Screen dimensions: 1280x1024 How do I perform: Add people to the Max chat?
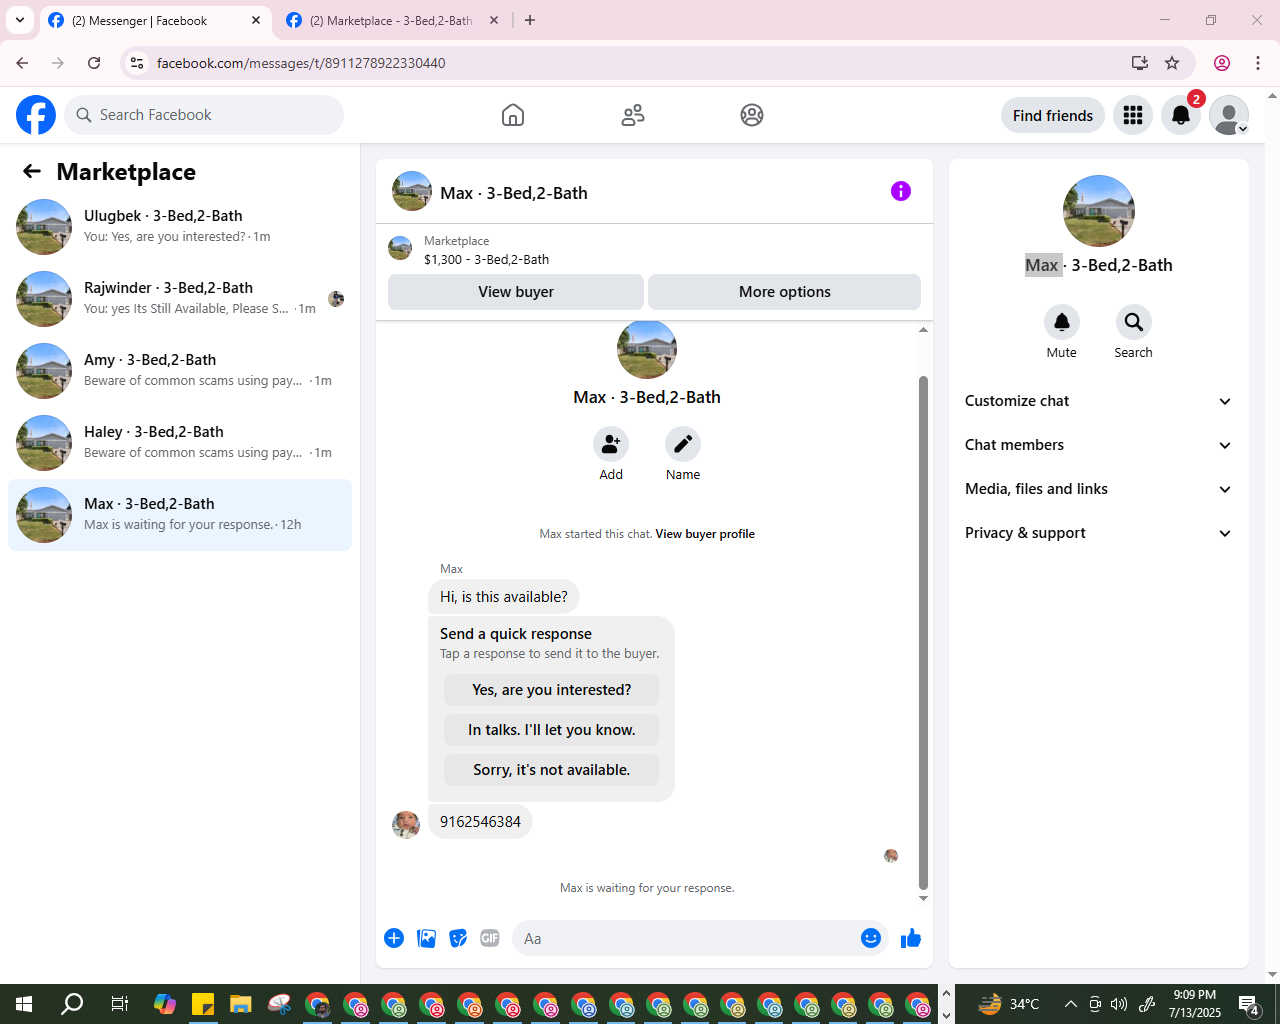coord(611,444)
